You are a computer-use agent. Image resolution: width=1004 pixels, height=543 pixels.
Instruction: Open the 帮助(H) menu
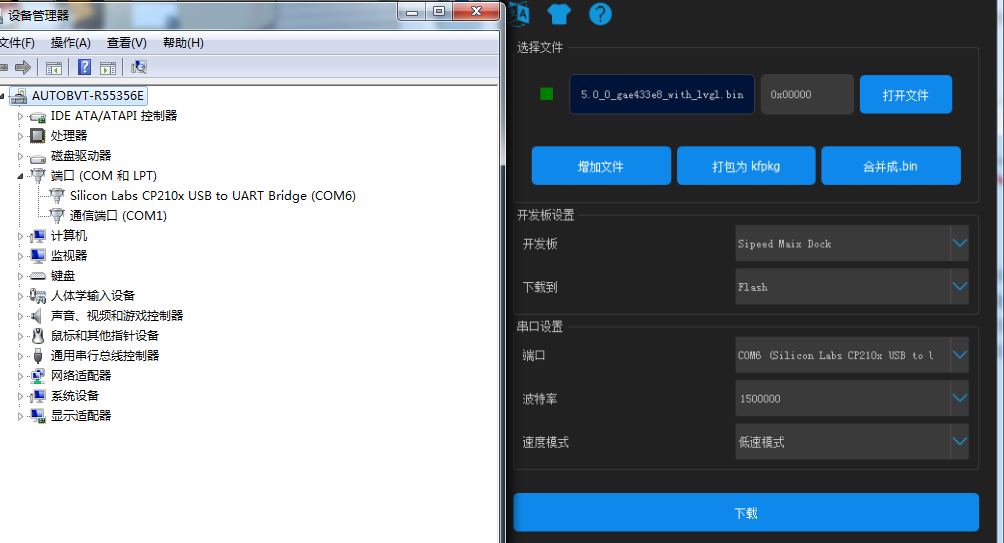click(183, 43)
